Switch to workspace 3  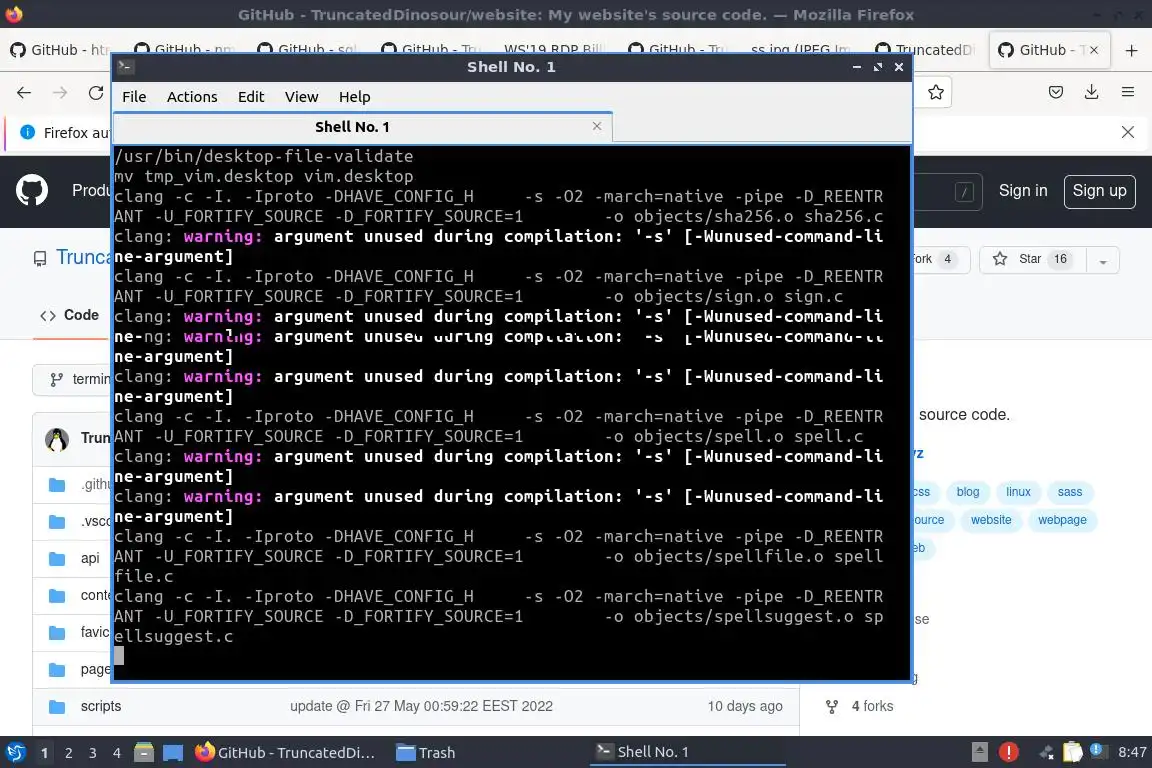tap(93, 753)
